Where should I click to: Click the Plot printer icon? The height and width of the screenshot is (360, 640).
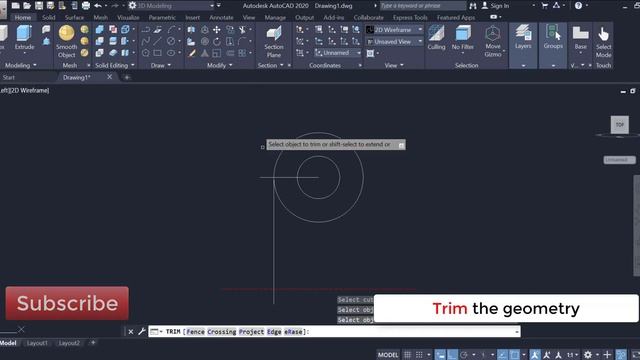(86, 6)
